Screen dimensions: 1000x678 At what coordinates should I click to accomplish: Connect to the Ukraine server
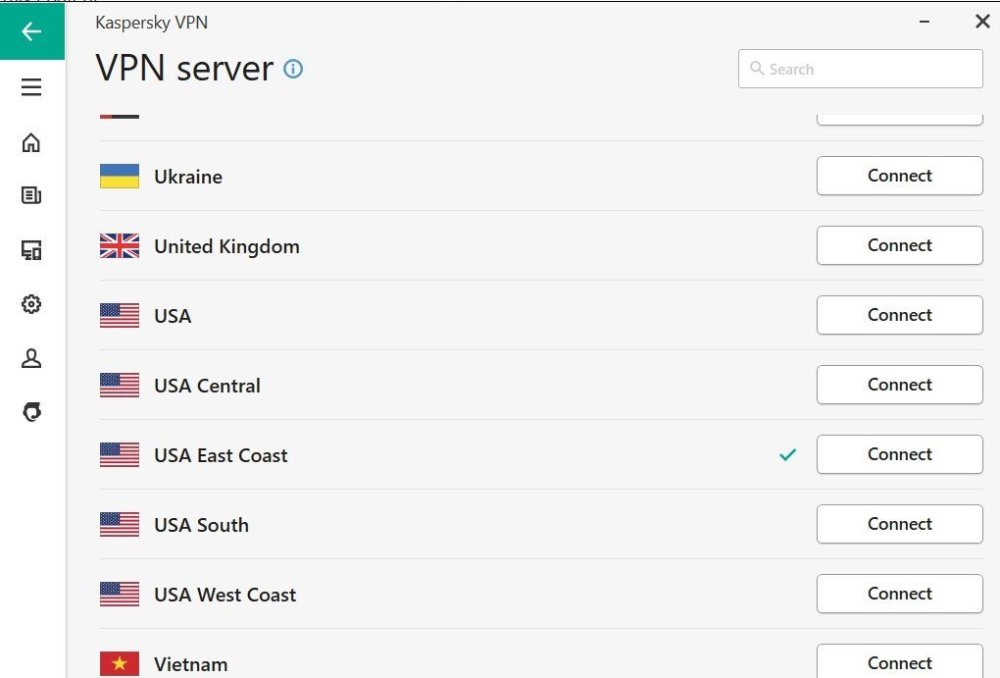click(898, 175)
